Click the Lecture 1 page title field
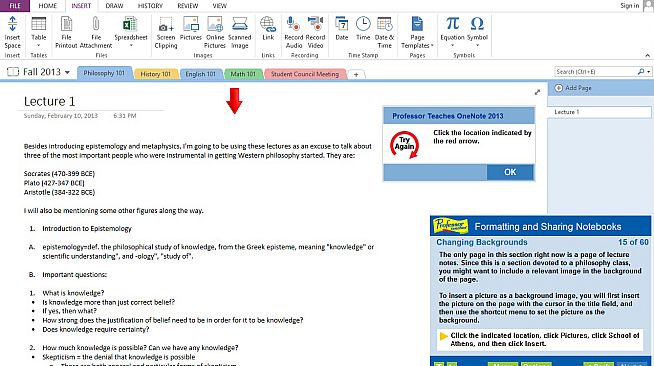654x366 pixels. [49, 101]
